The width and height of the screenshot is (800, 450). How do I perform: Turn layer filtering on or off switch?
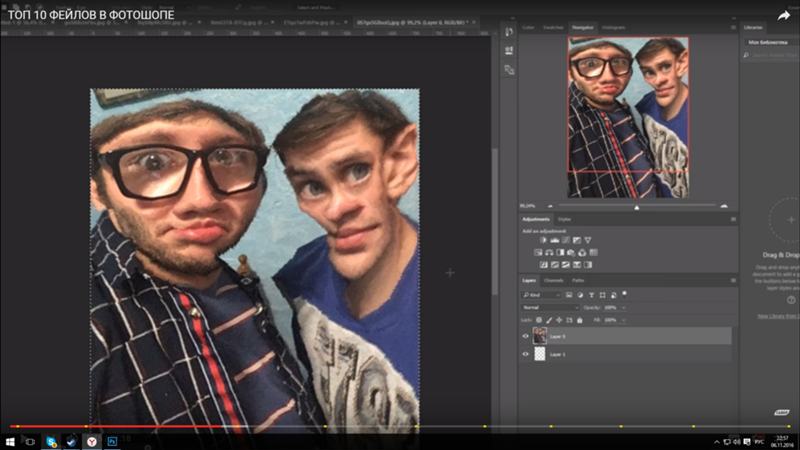[624, 294]
